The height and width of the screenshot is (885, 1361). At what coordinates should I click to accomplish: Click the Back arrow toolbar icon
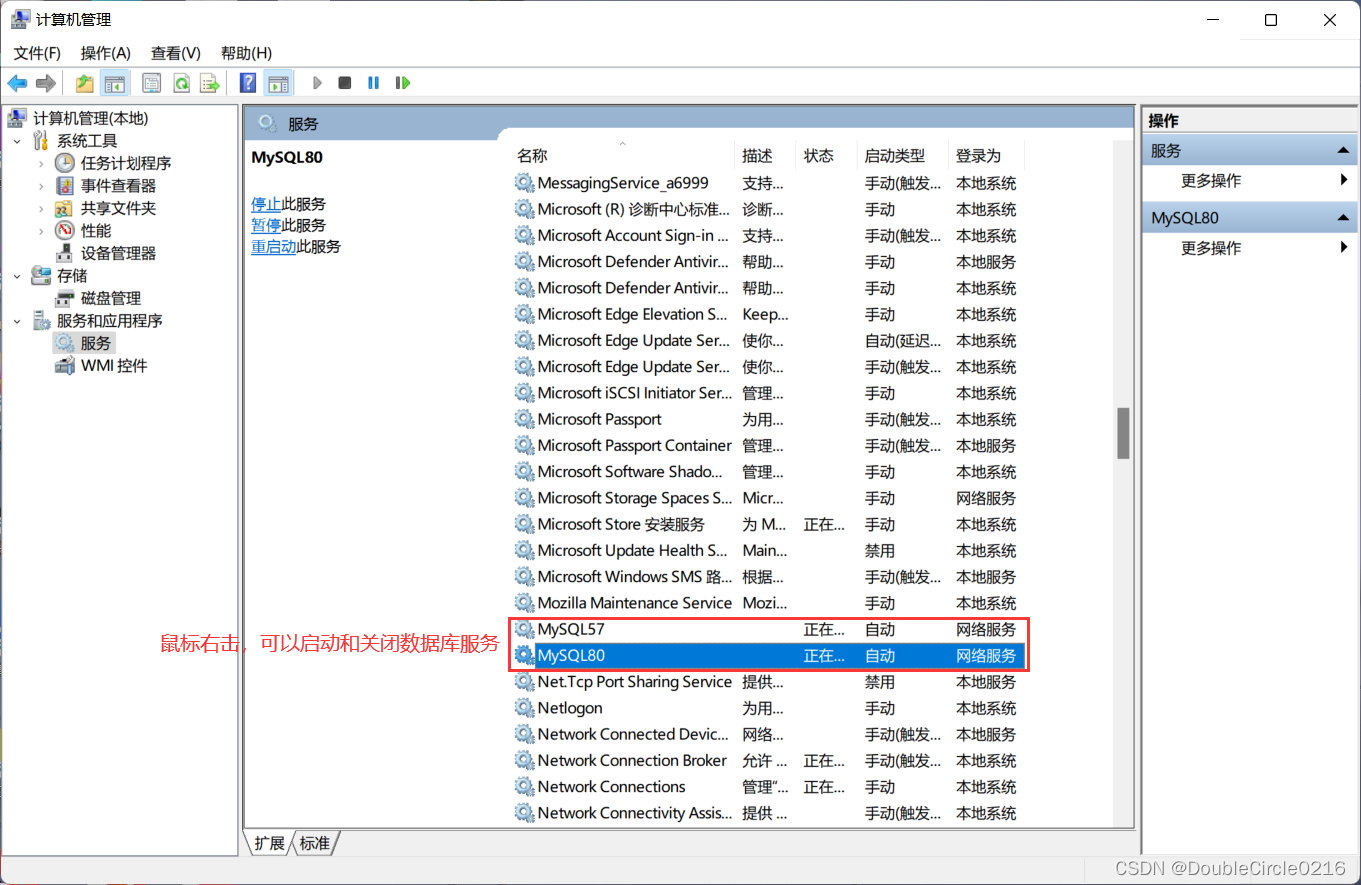[17, 83]
